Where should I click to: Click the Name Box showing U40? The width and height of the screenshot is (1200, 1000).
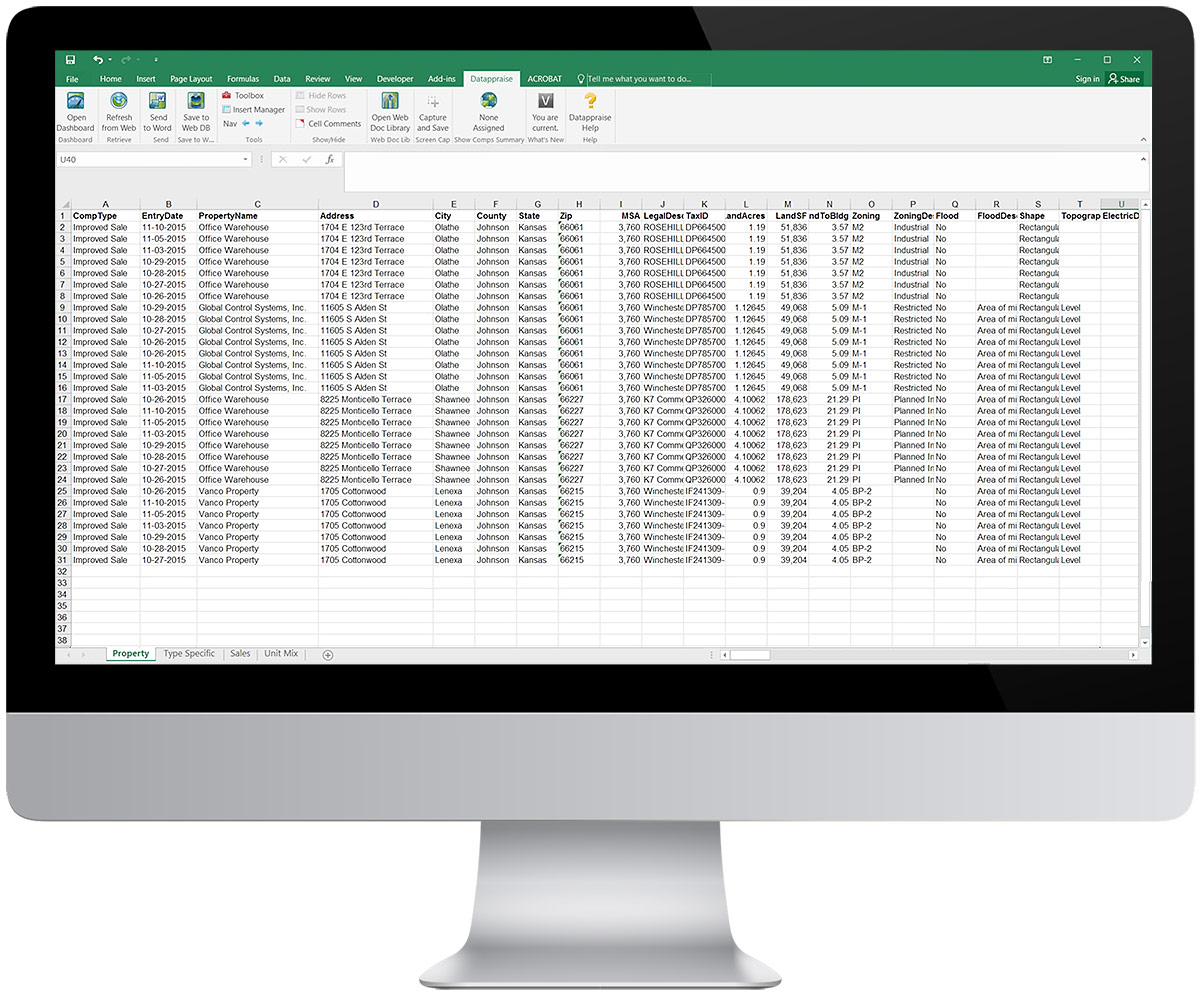click(148, 159)
